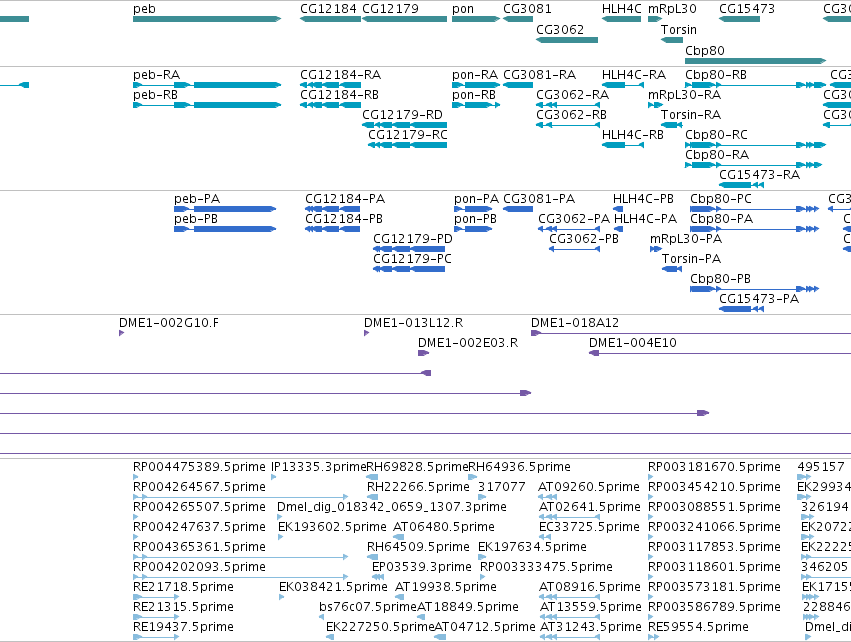
Task: Select the CG3081 gene label
Action: [527, 9]
